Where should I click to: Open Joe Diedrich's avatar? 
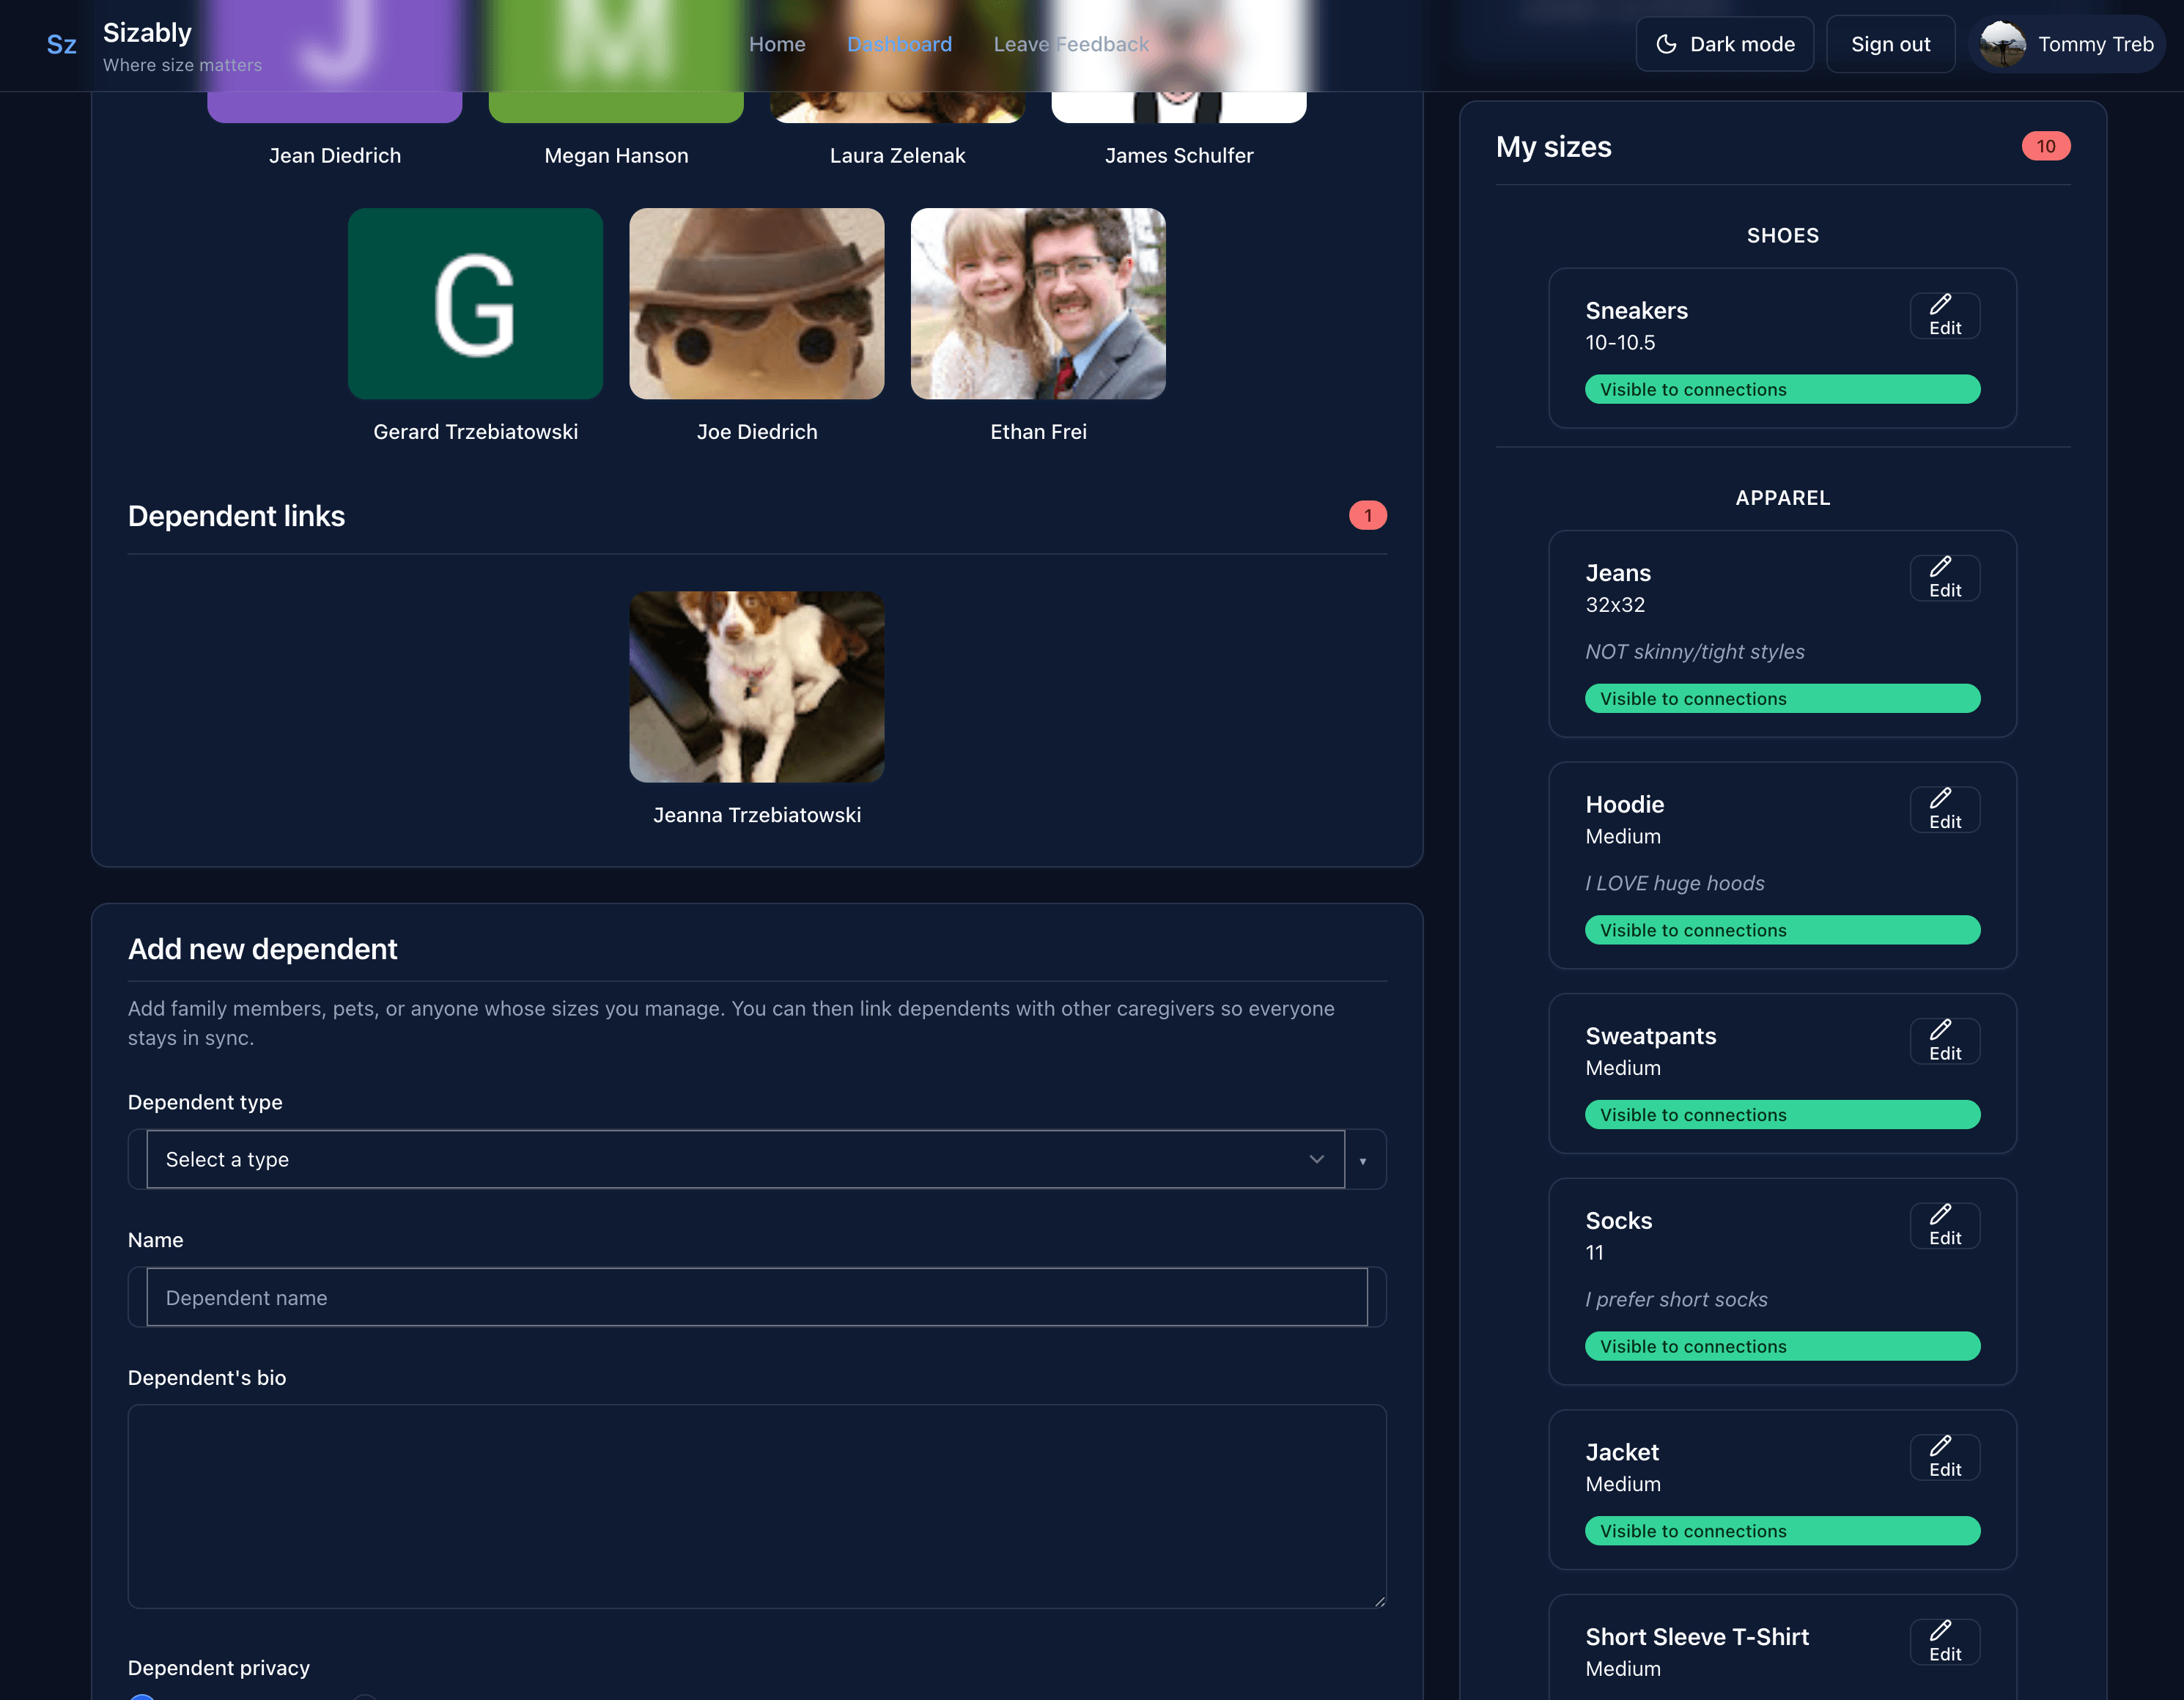click(x=757, y=304)
